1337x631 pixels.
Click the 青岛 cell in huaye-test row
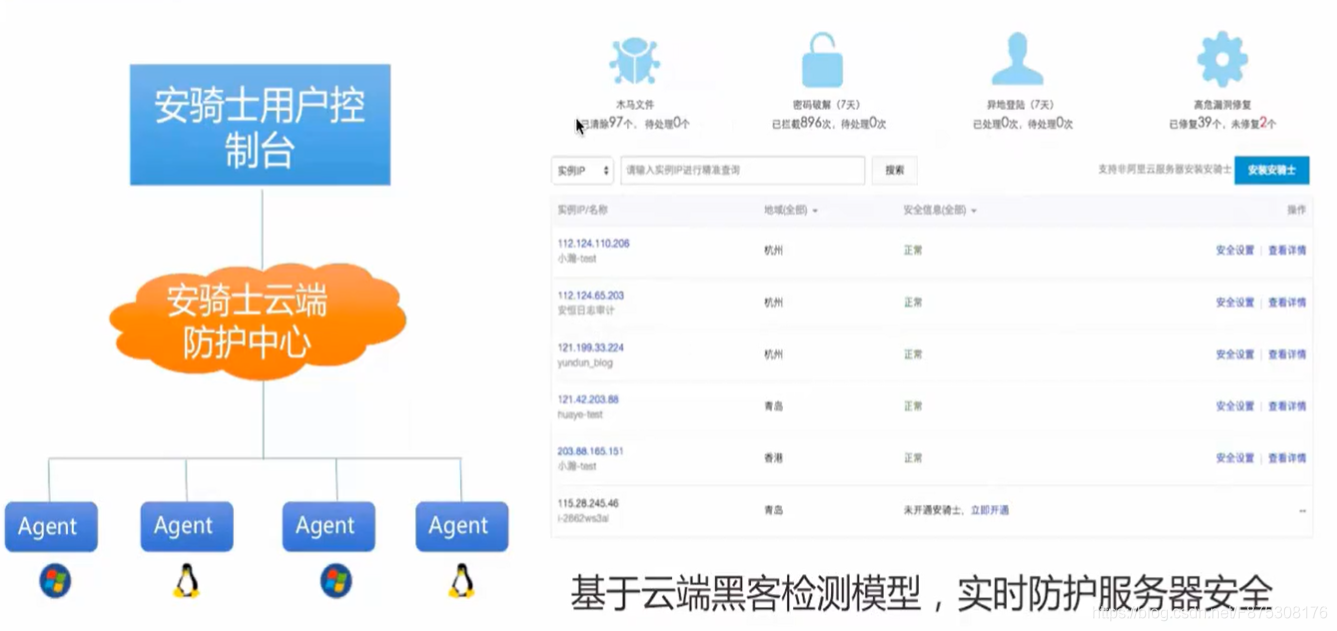[773, 407]
